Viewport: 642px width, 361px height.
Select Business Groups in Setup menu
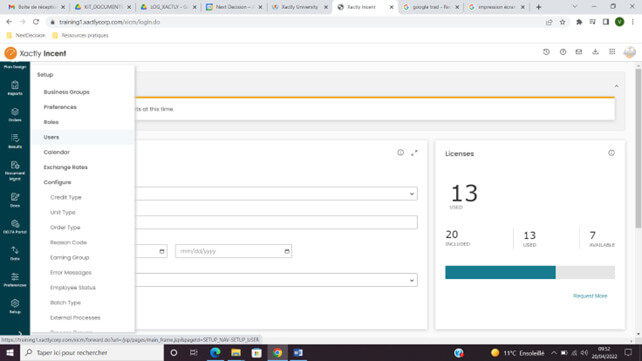pos(66,92)
